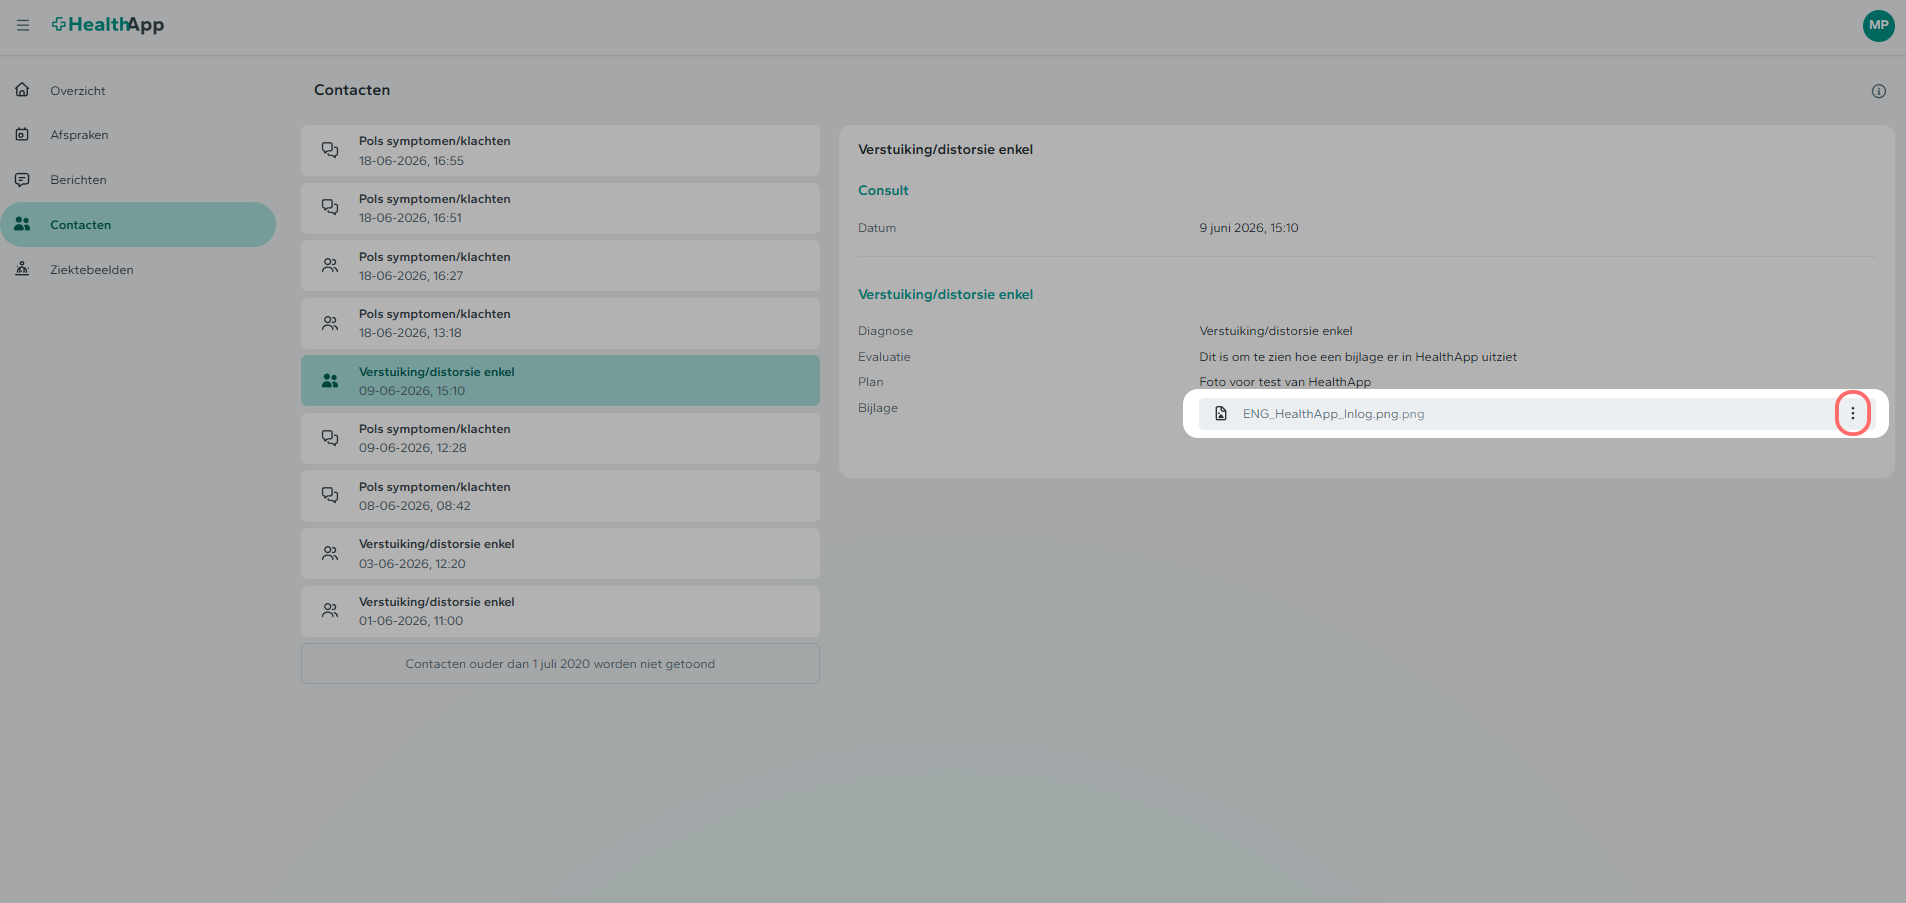Screen dimensions: 1906x903
Task: Select Pols symptomen/klachten contact from 18-06-2026, 16:27
Action: coord(560,266)
